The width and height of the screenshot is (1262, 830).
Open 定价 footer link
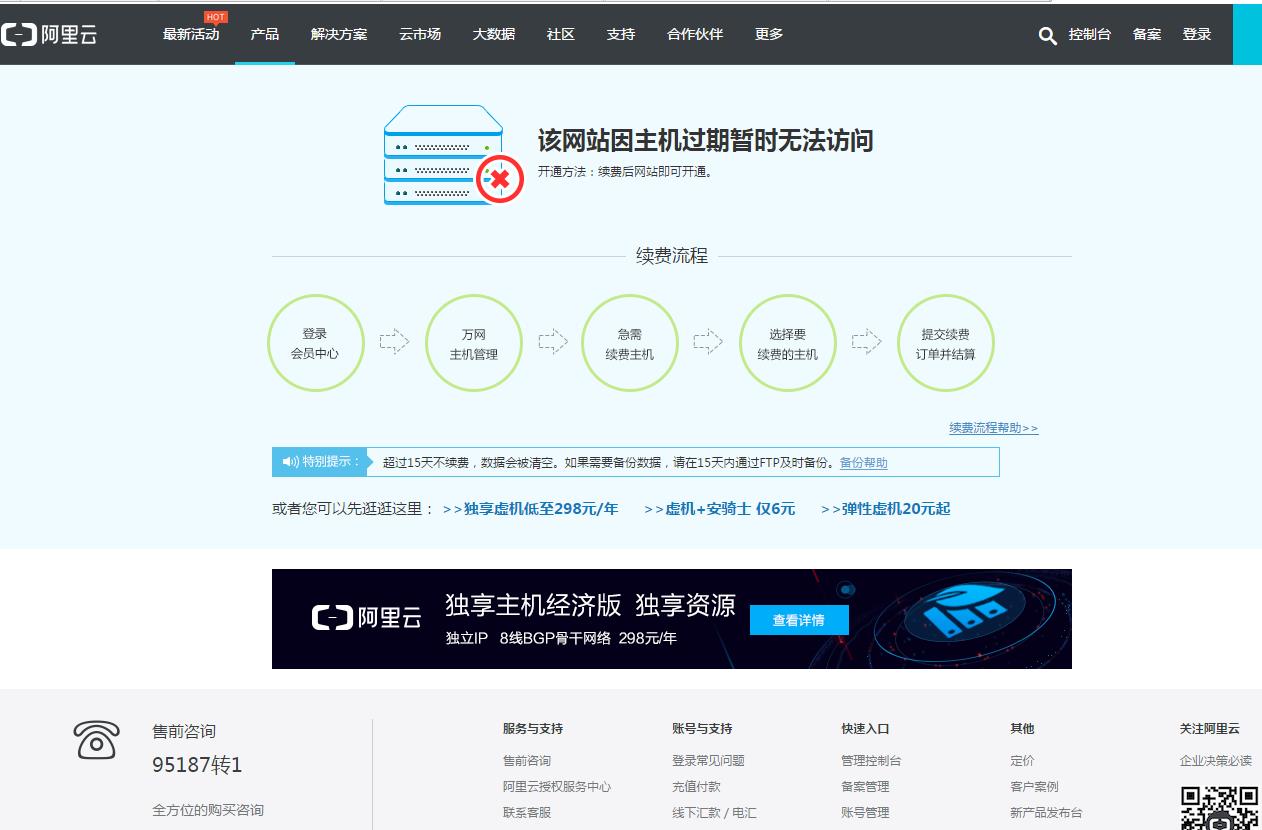pyautogui.click(x=1022, y=761)
